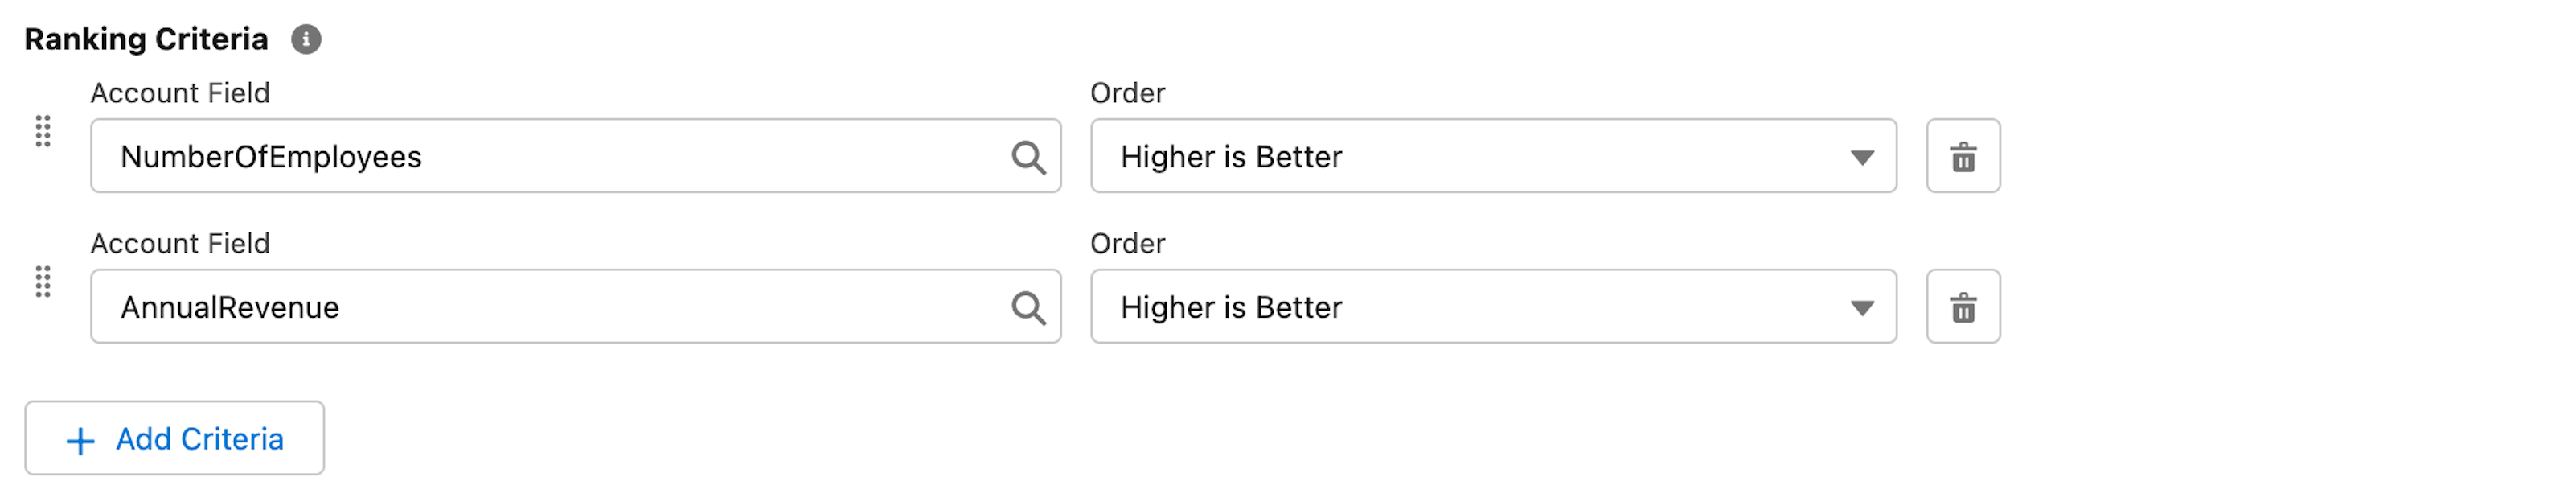Click the Account Field label above AnnualRevenue
The height and width of the screenshot is (502, 2576).
(180, 244)
